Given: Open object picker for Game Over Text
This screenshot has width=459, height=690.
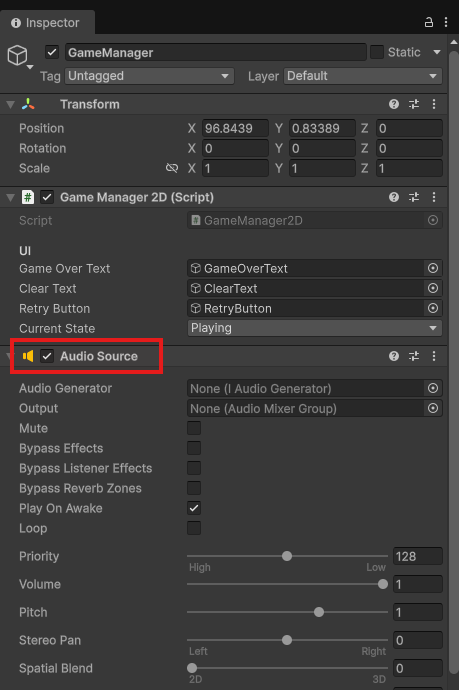Looking at the screenshot, I should 433,268.
